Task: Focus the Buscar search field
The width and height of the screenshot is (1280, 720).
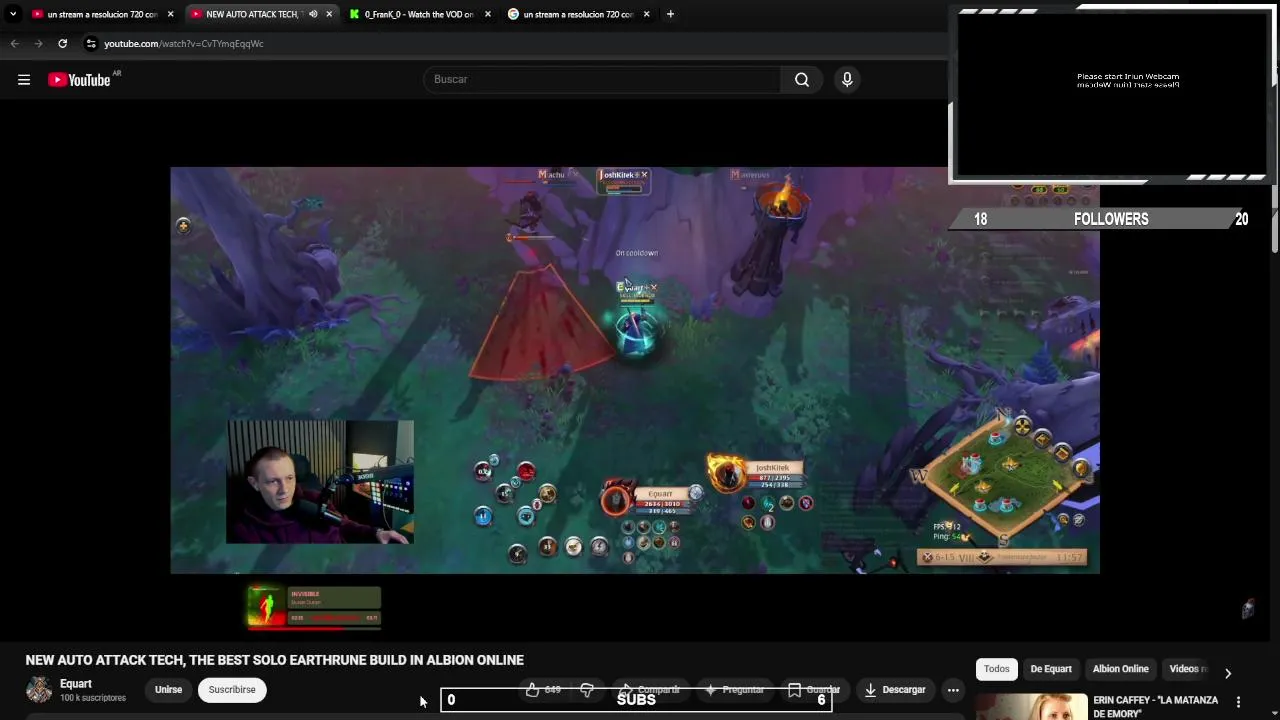Action: [x=603, y=79]
